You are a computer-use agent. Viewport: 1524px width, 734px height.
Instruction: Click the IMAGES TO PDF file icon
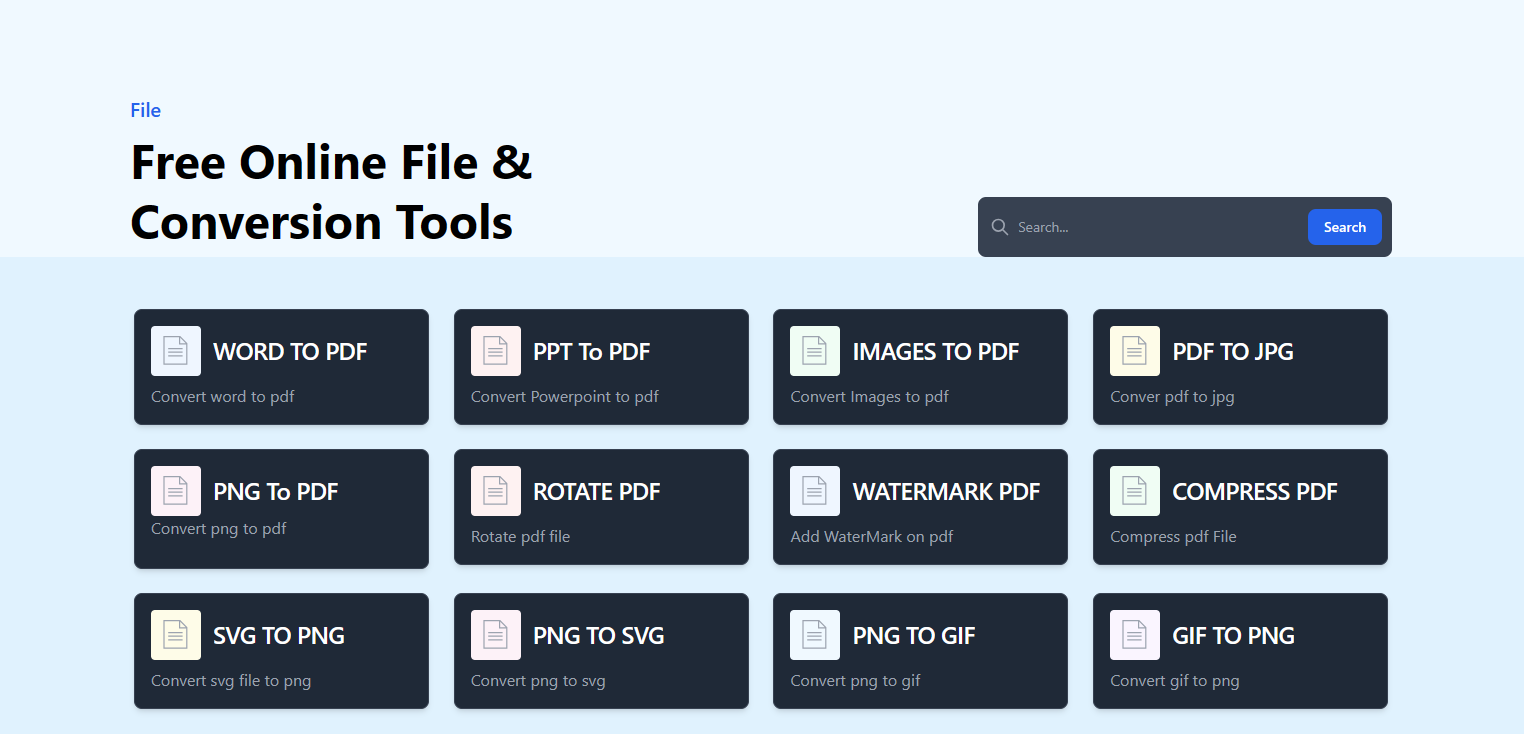(815, 351)
